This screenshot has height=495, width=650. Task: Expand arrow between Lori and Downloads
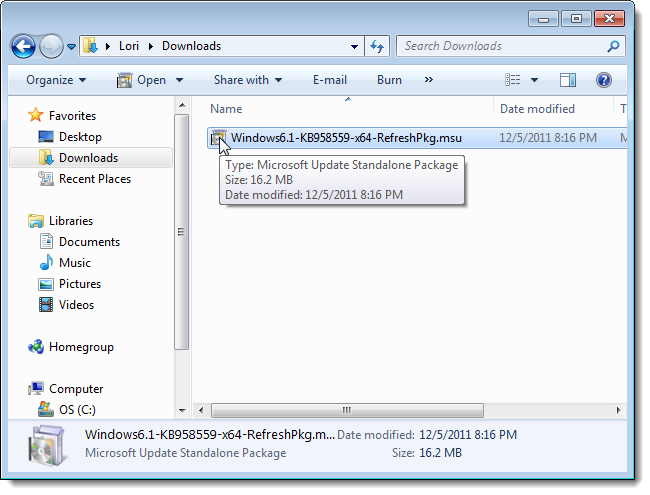click(x=150, y=46)
